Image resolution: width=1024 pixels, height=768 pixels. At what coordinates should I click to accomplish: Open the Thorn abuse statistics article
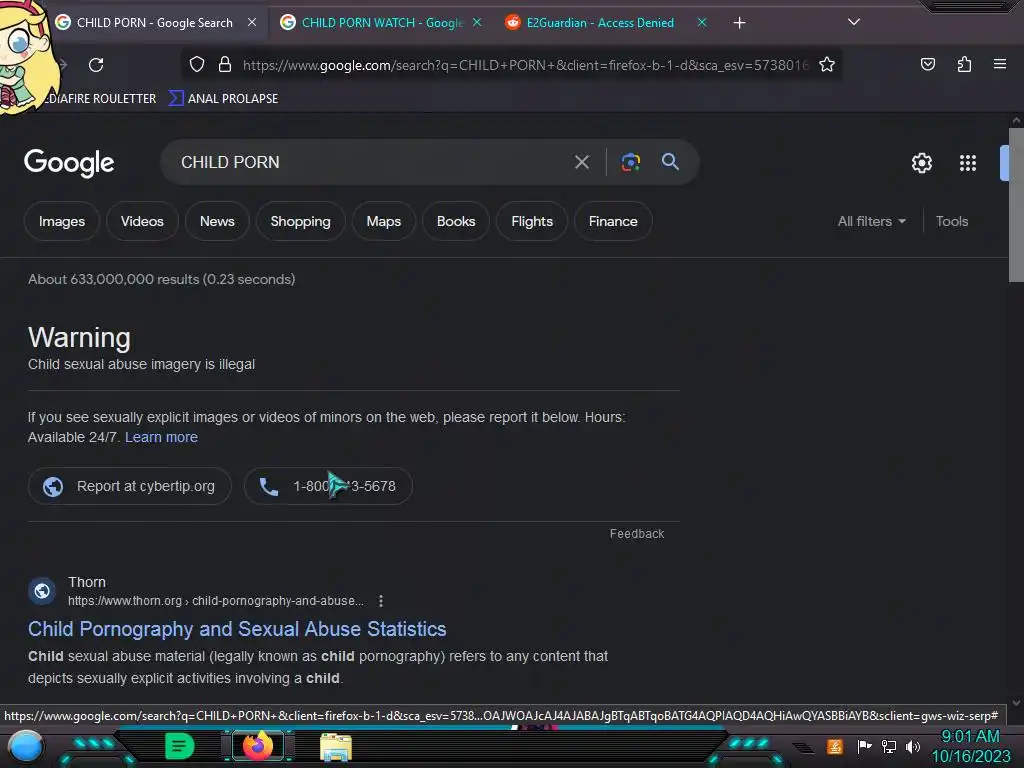[237, 629]
